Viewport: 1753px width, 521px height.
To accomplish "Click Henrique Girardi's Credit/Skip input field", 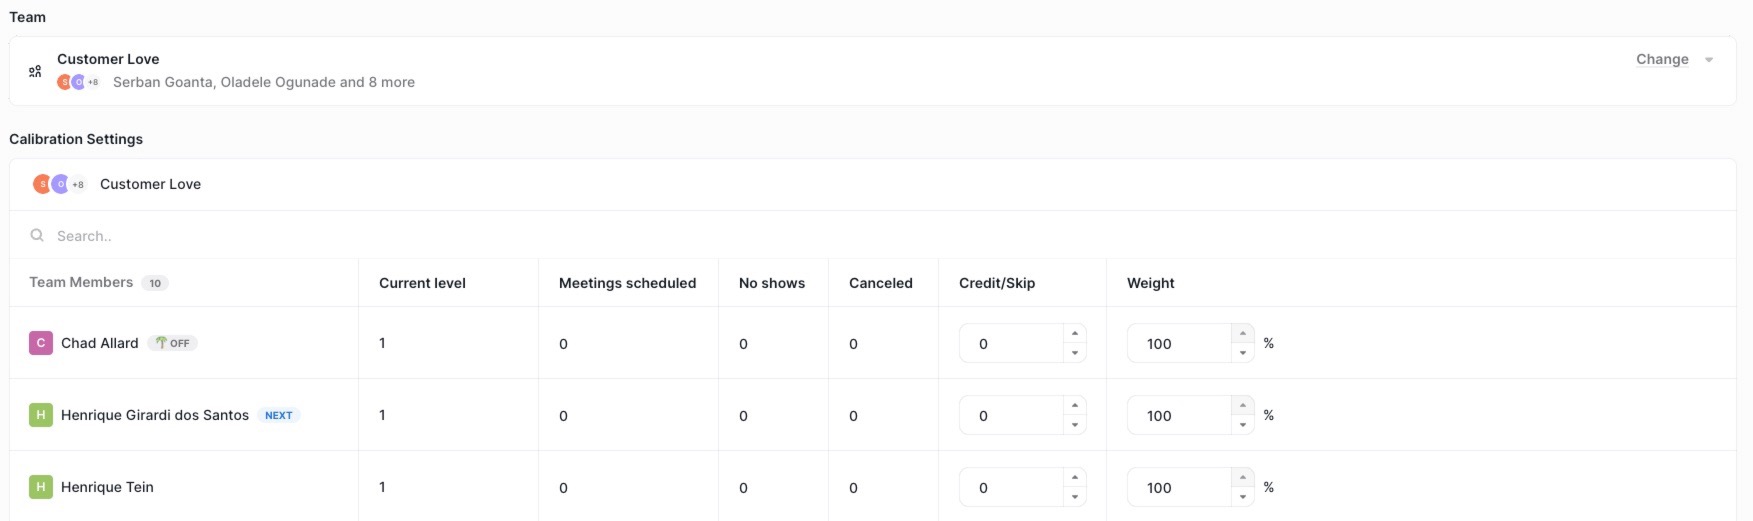I will click(1009, 415).
